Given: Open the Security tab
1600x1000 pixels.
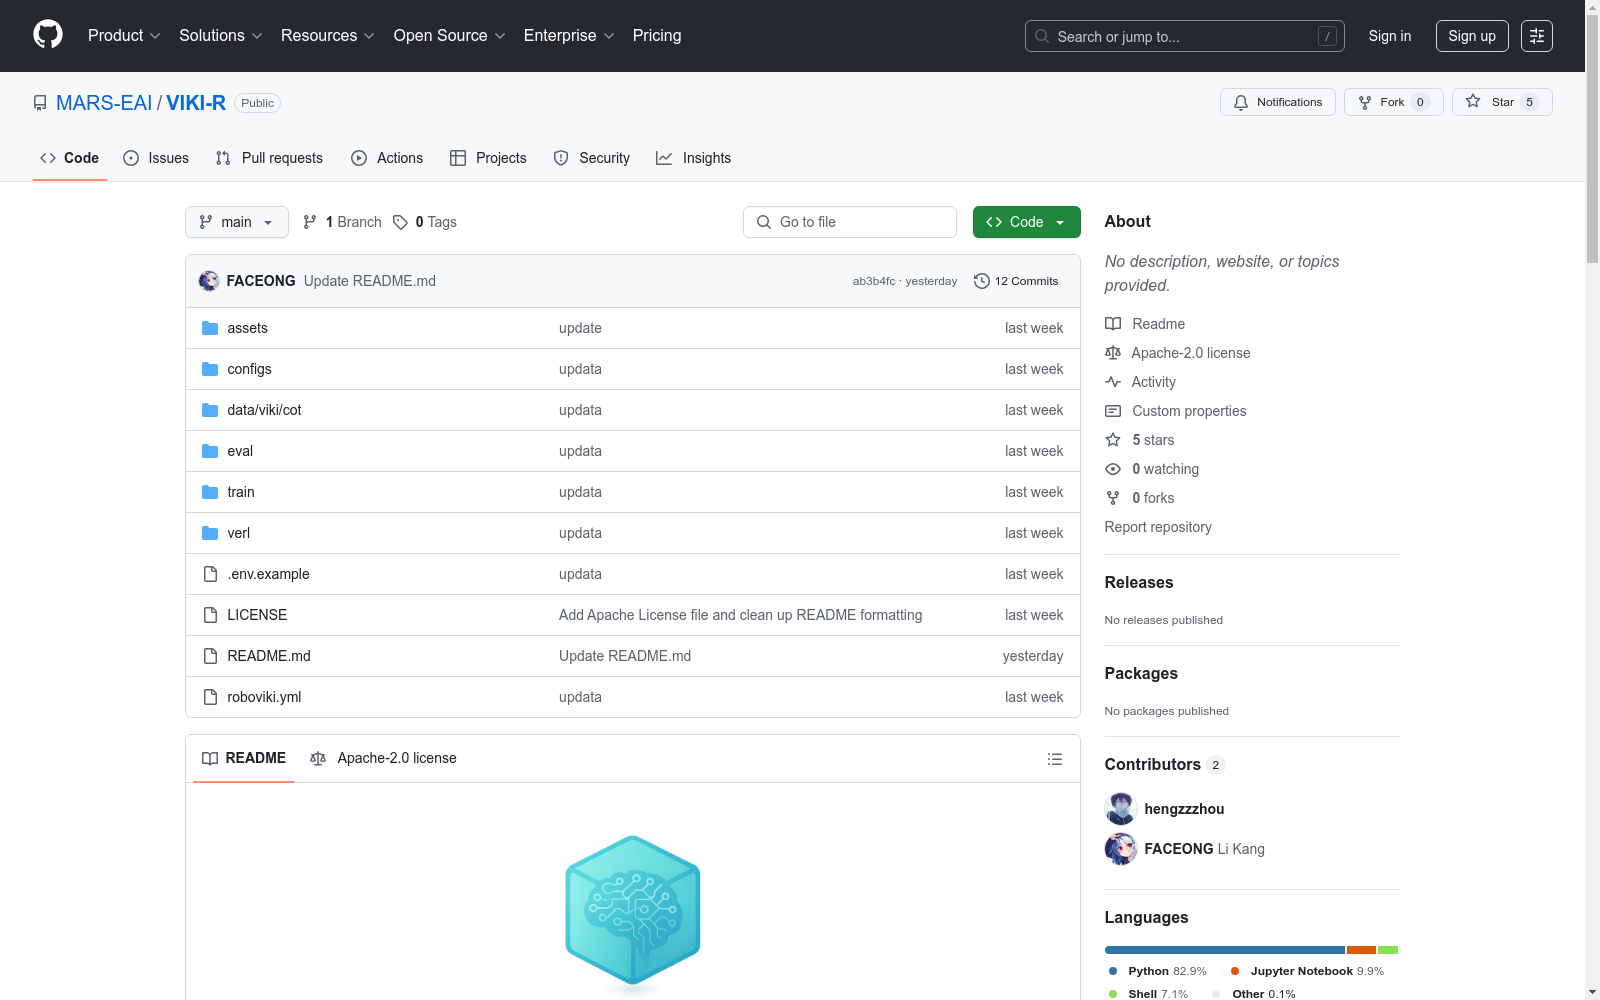Looking at the screenshot, I should pyautogui.click(x=592, y=158).
